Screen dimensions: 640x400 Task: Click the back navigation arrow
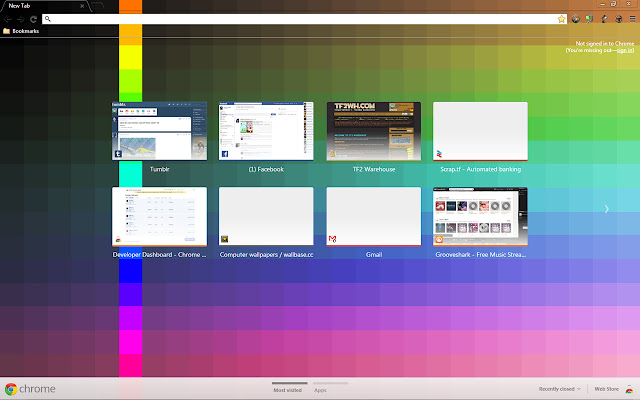click(8, 19)
